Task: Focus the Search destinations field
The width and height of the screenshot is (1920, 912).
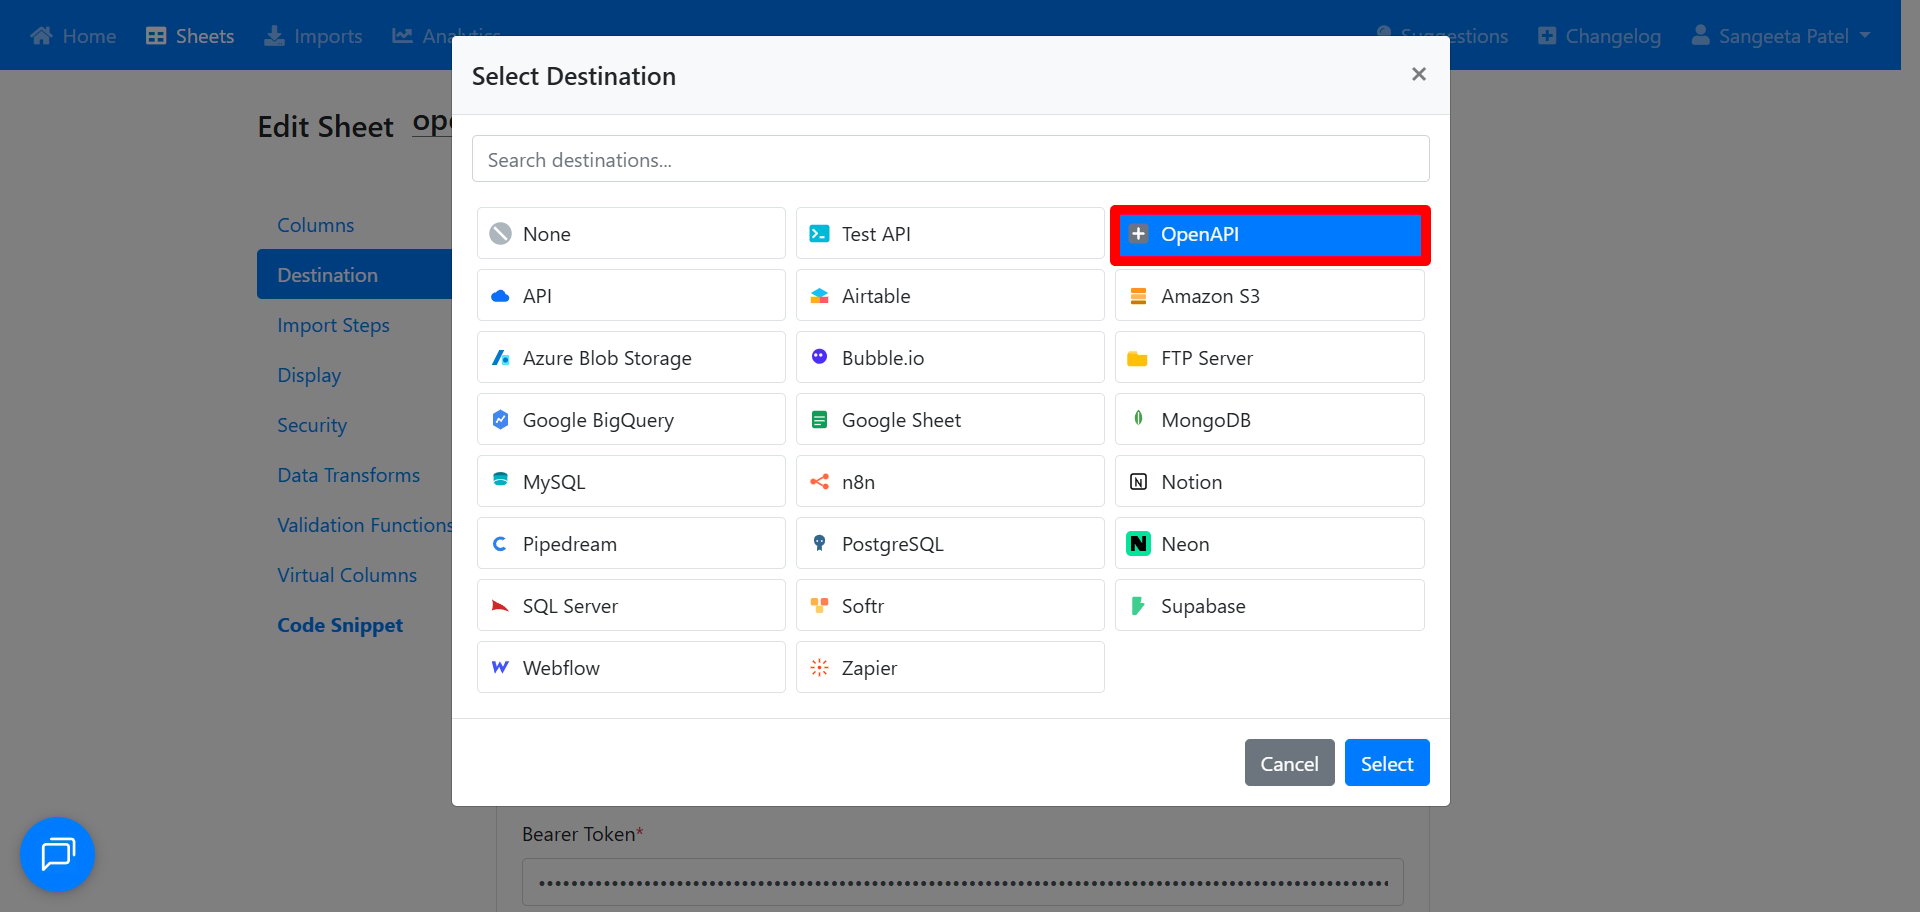Action: [x=950, y=159]
